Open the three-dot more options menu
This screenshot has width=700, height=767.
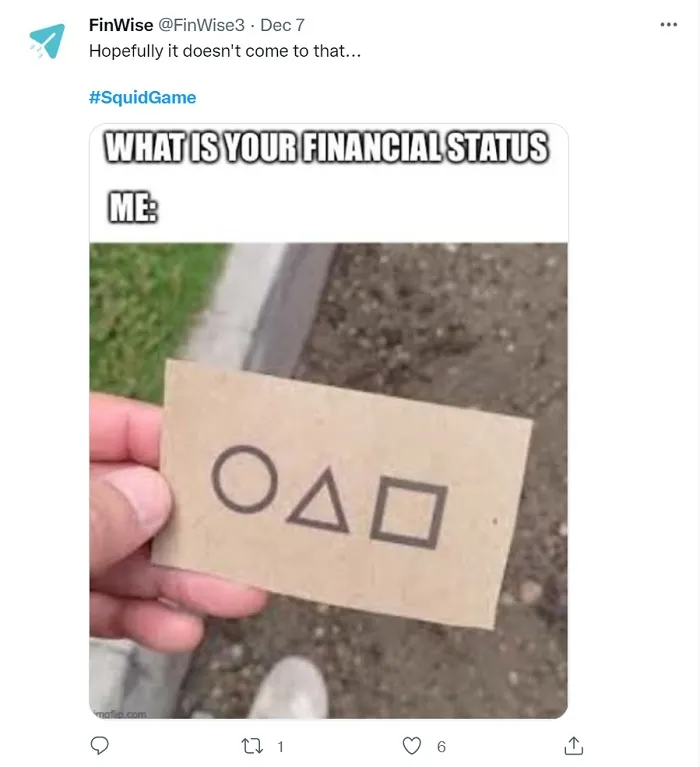(669, 24)
